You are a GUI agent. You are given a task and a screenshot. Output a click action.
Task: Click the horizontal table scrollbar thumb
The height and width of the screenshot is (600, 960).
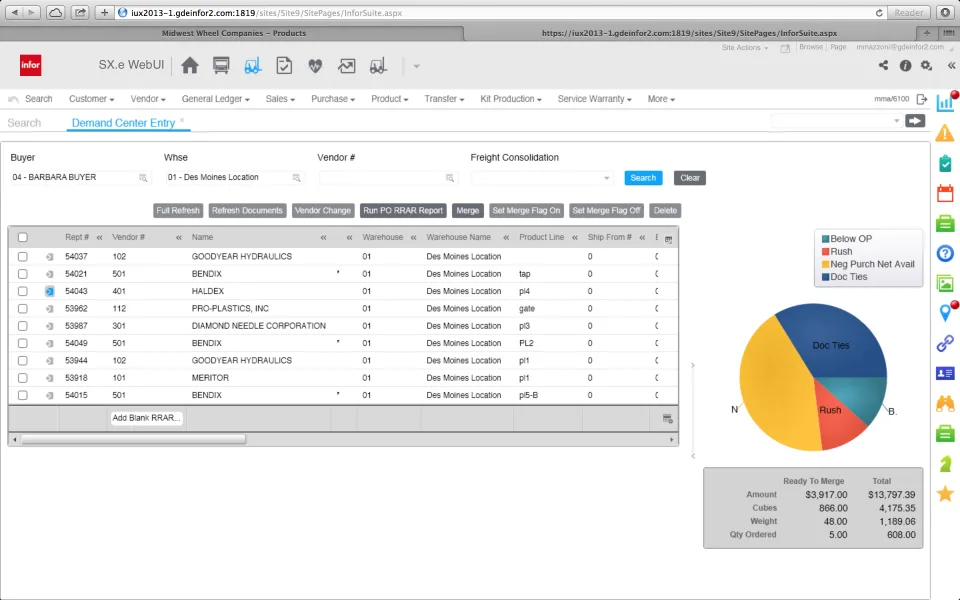point(133,439)
